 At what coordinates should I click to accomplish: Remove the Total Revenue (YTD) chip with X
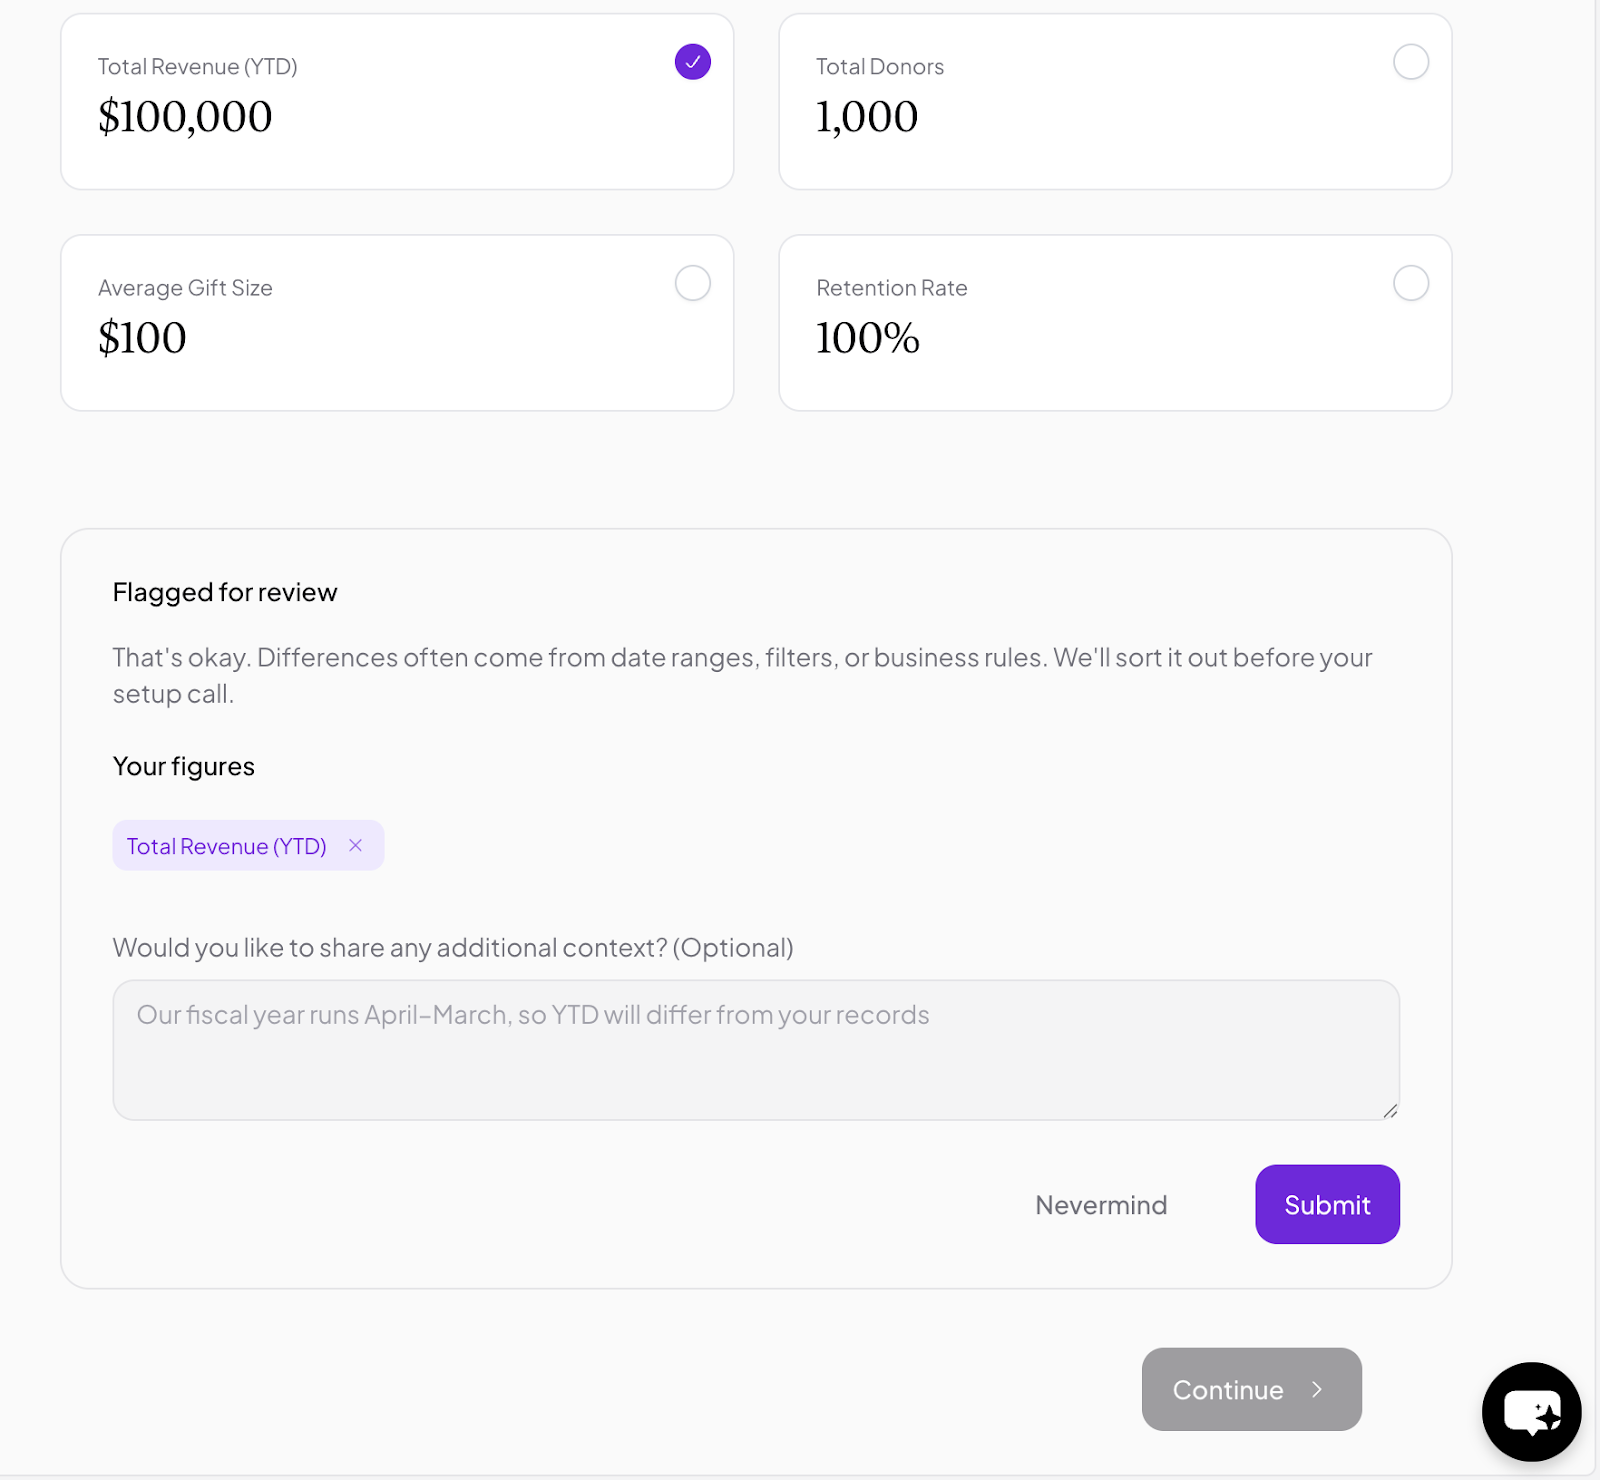(x=355, y=846)
